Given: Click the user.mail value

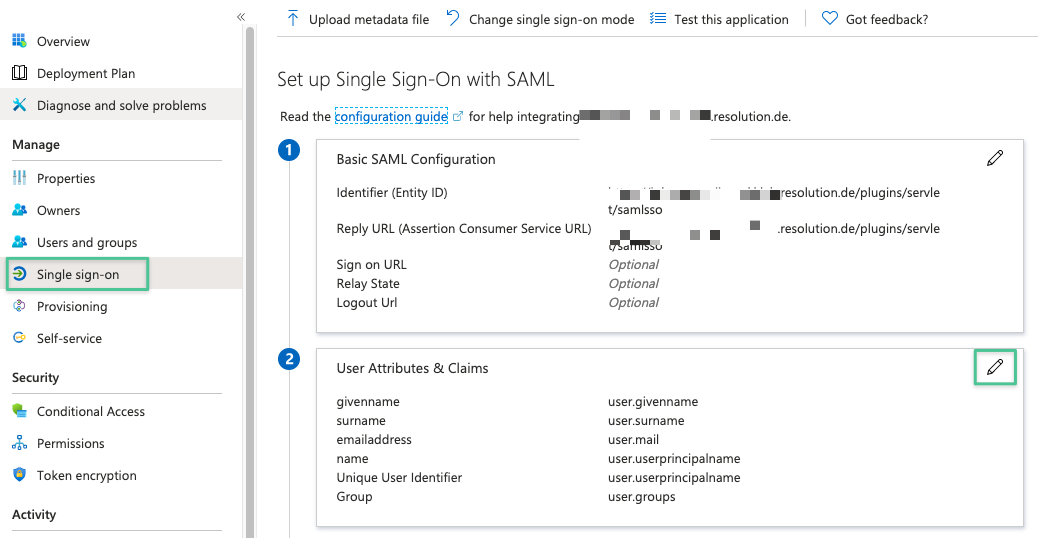Looking at the screenshot, I should [634, 439].
